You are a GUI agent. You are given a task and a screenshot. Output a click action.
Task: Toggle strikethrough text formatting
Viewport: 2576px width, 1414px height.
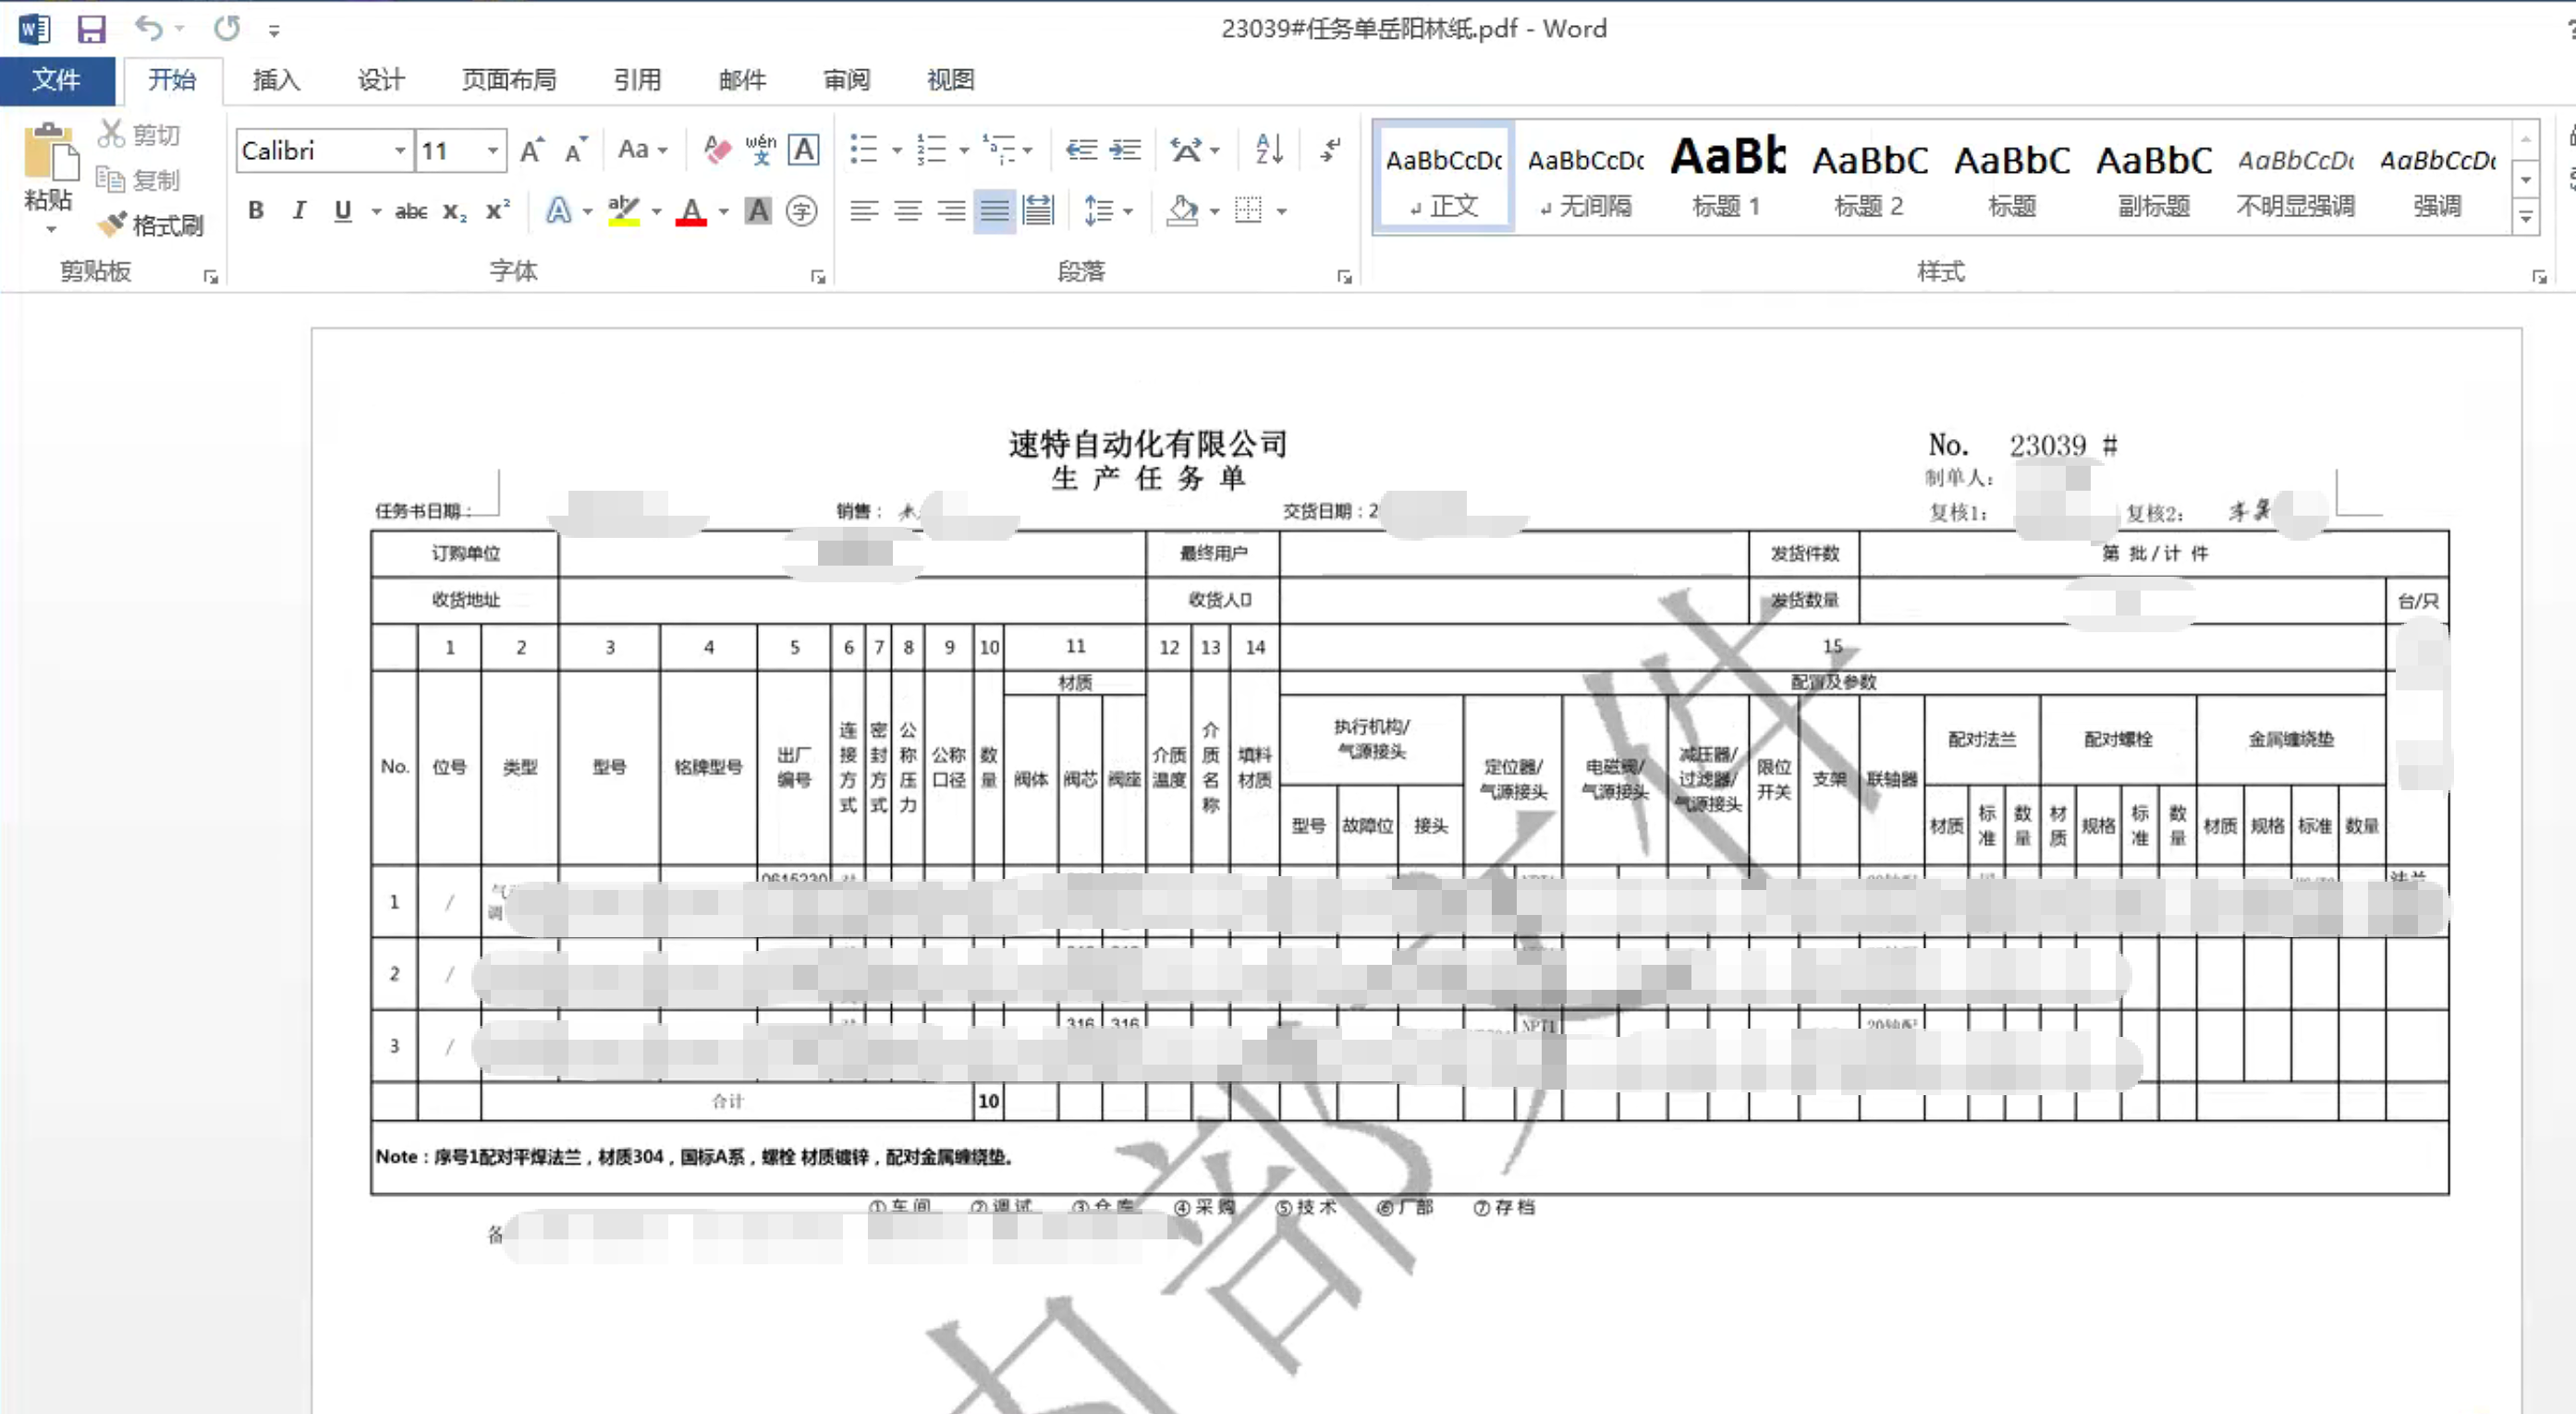tap(410, 211)
